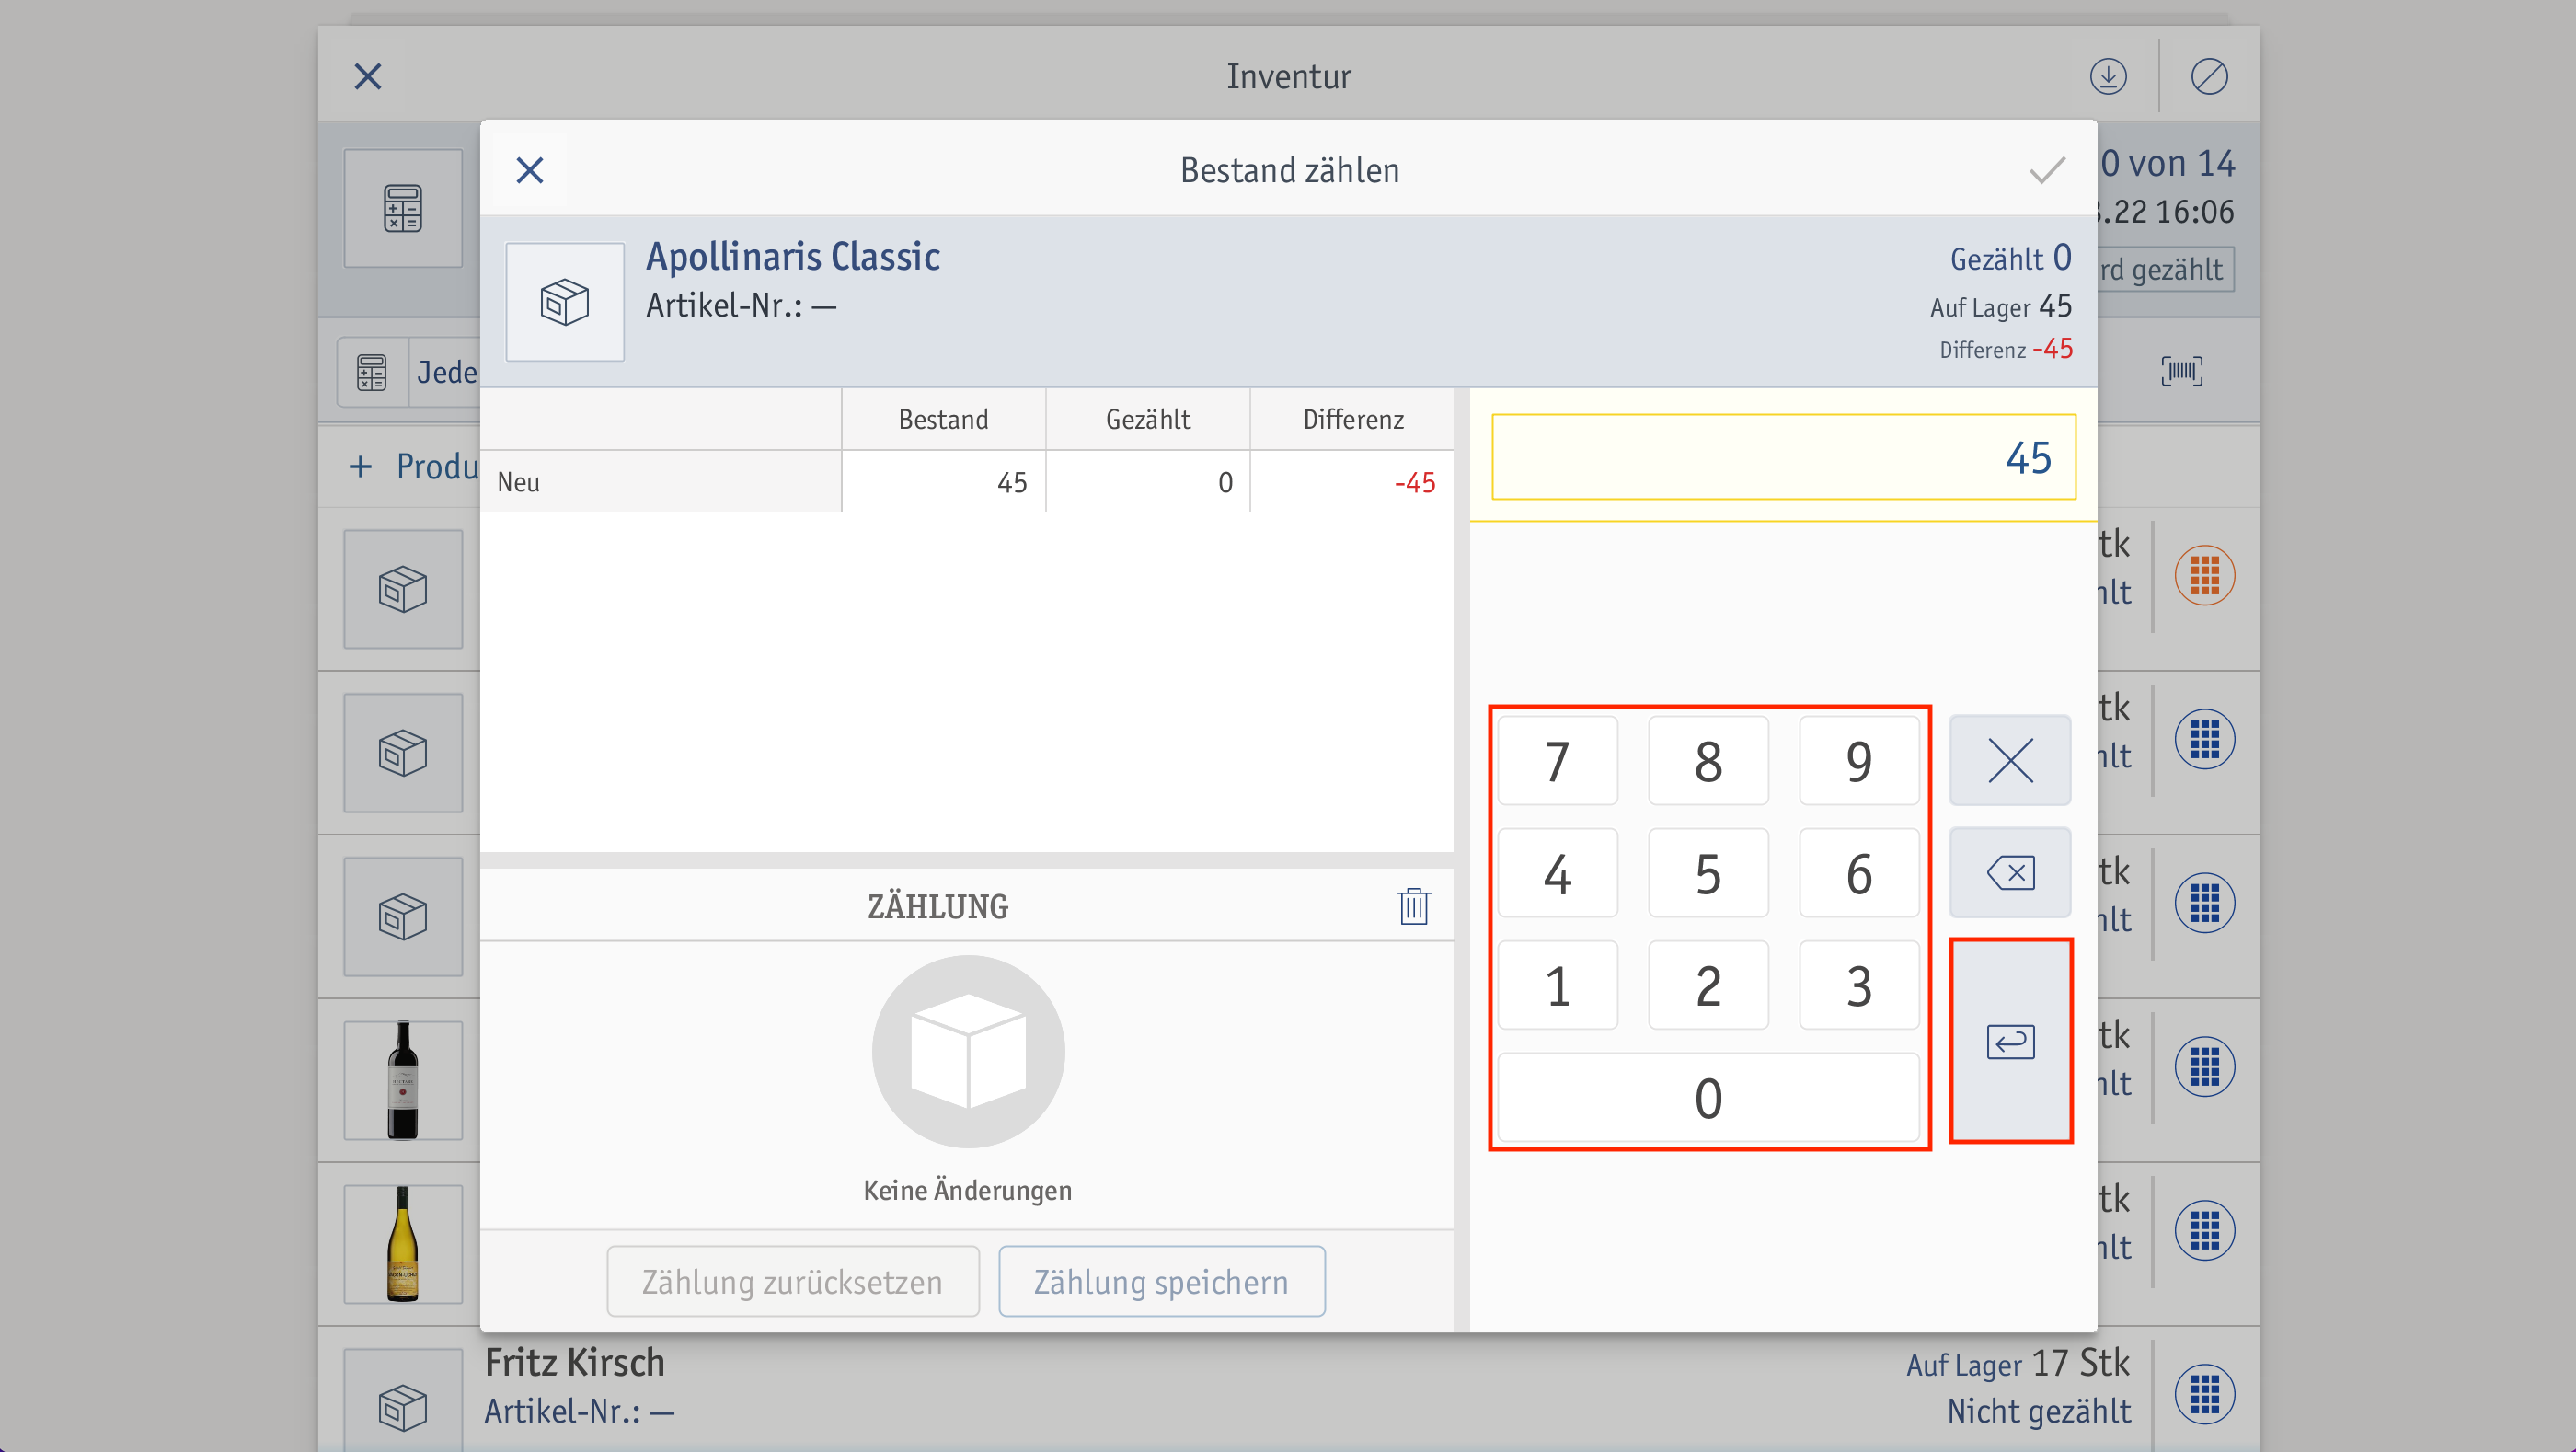Close the Bestand zählen dialog
This screenshot has height=1452, width=2576.
pos(529,170)
